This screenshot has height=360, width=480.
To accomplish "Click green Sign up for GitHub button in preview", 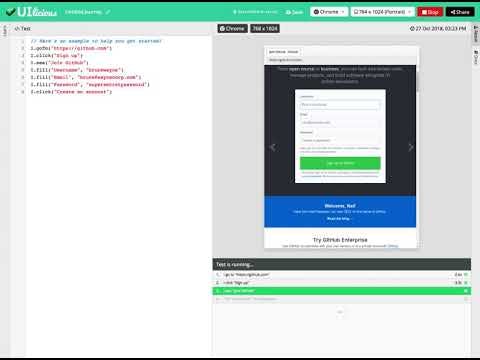I will pyautogui.click(x=340, y=163).
